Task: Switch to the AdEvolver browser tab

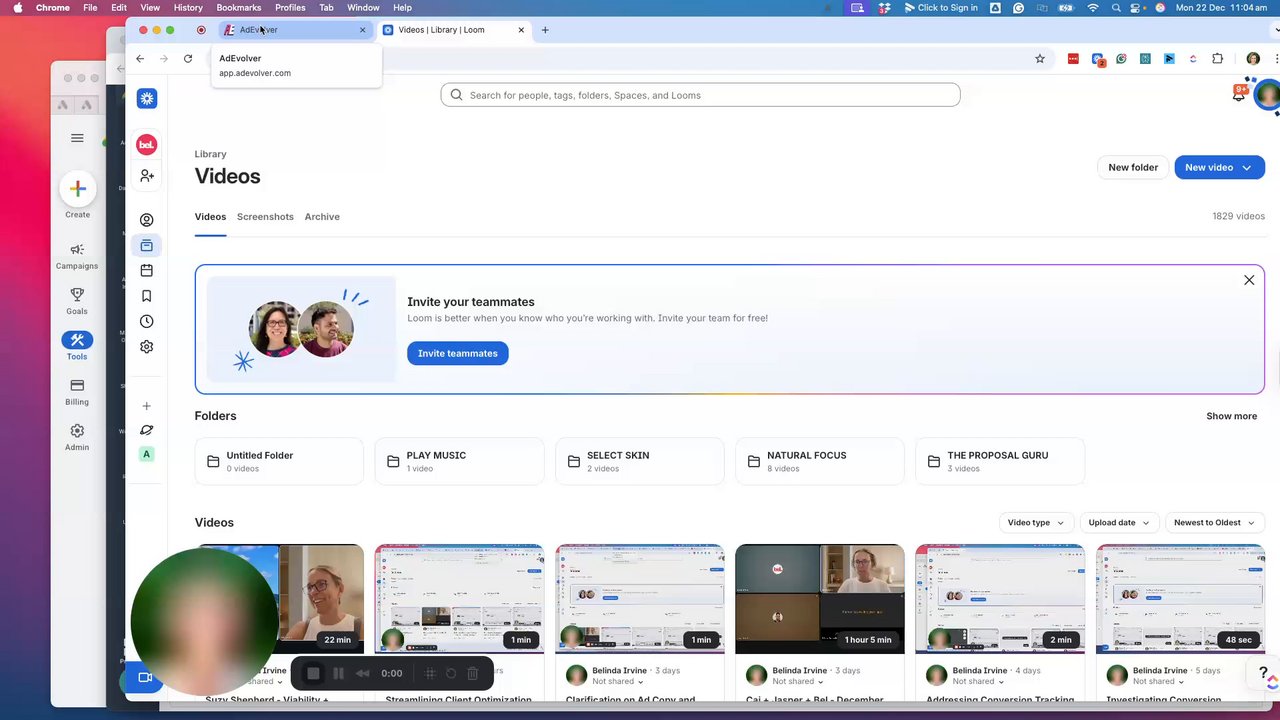Action: pos(295,30)
